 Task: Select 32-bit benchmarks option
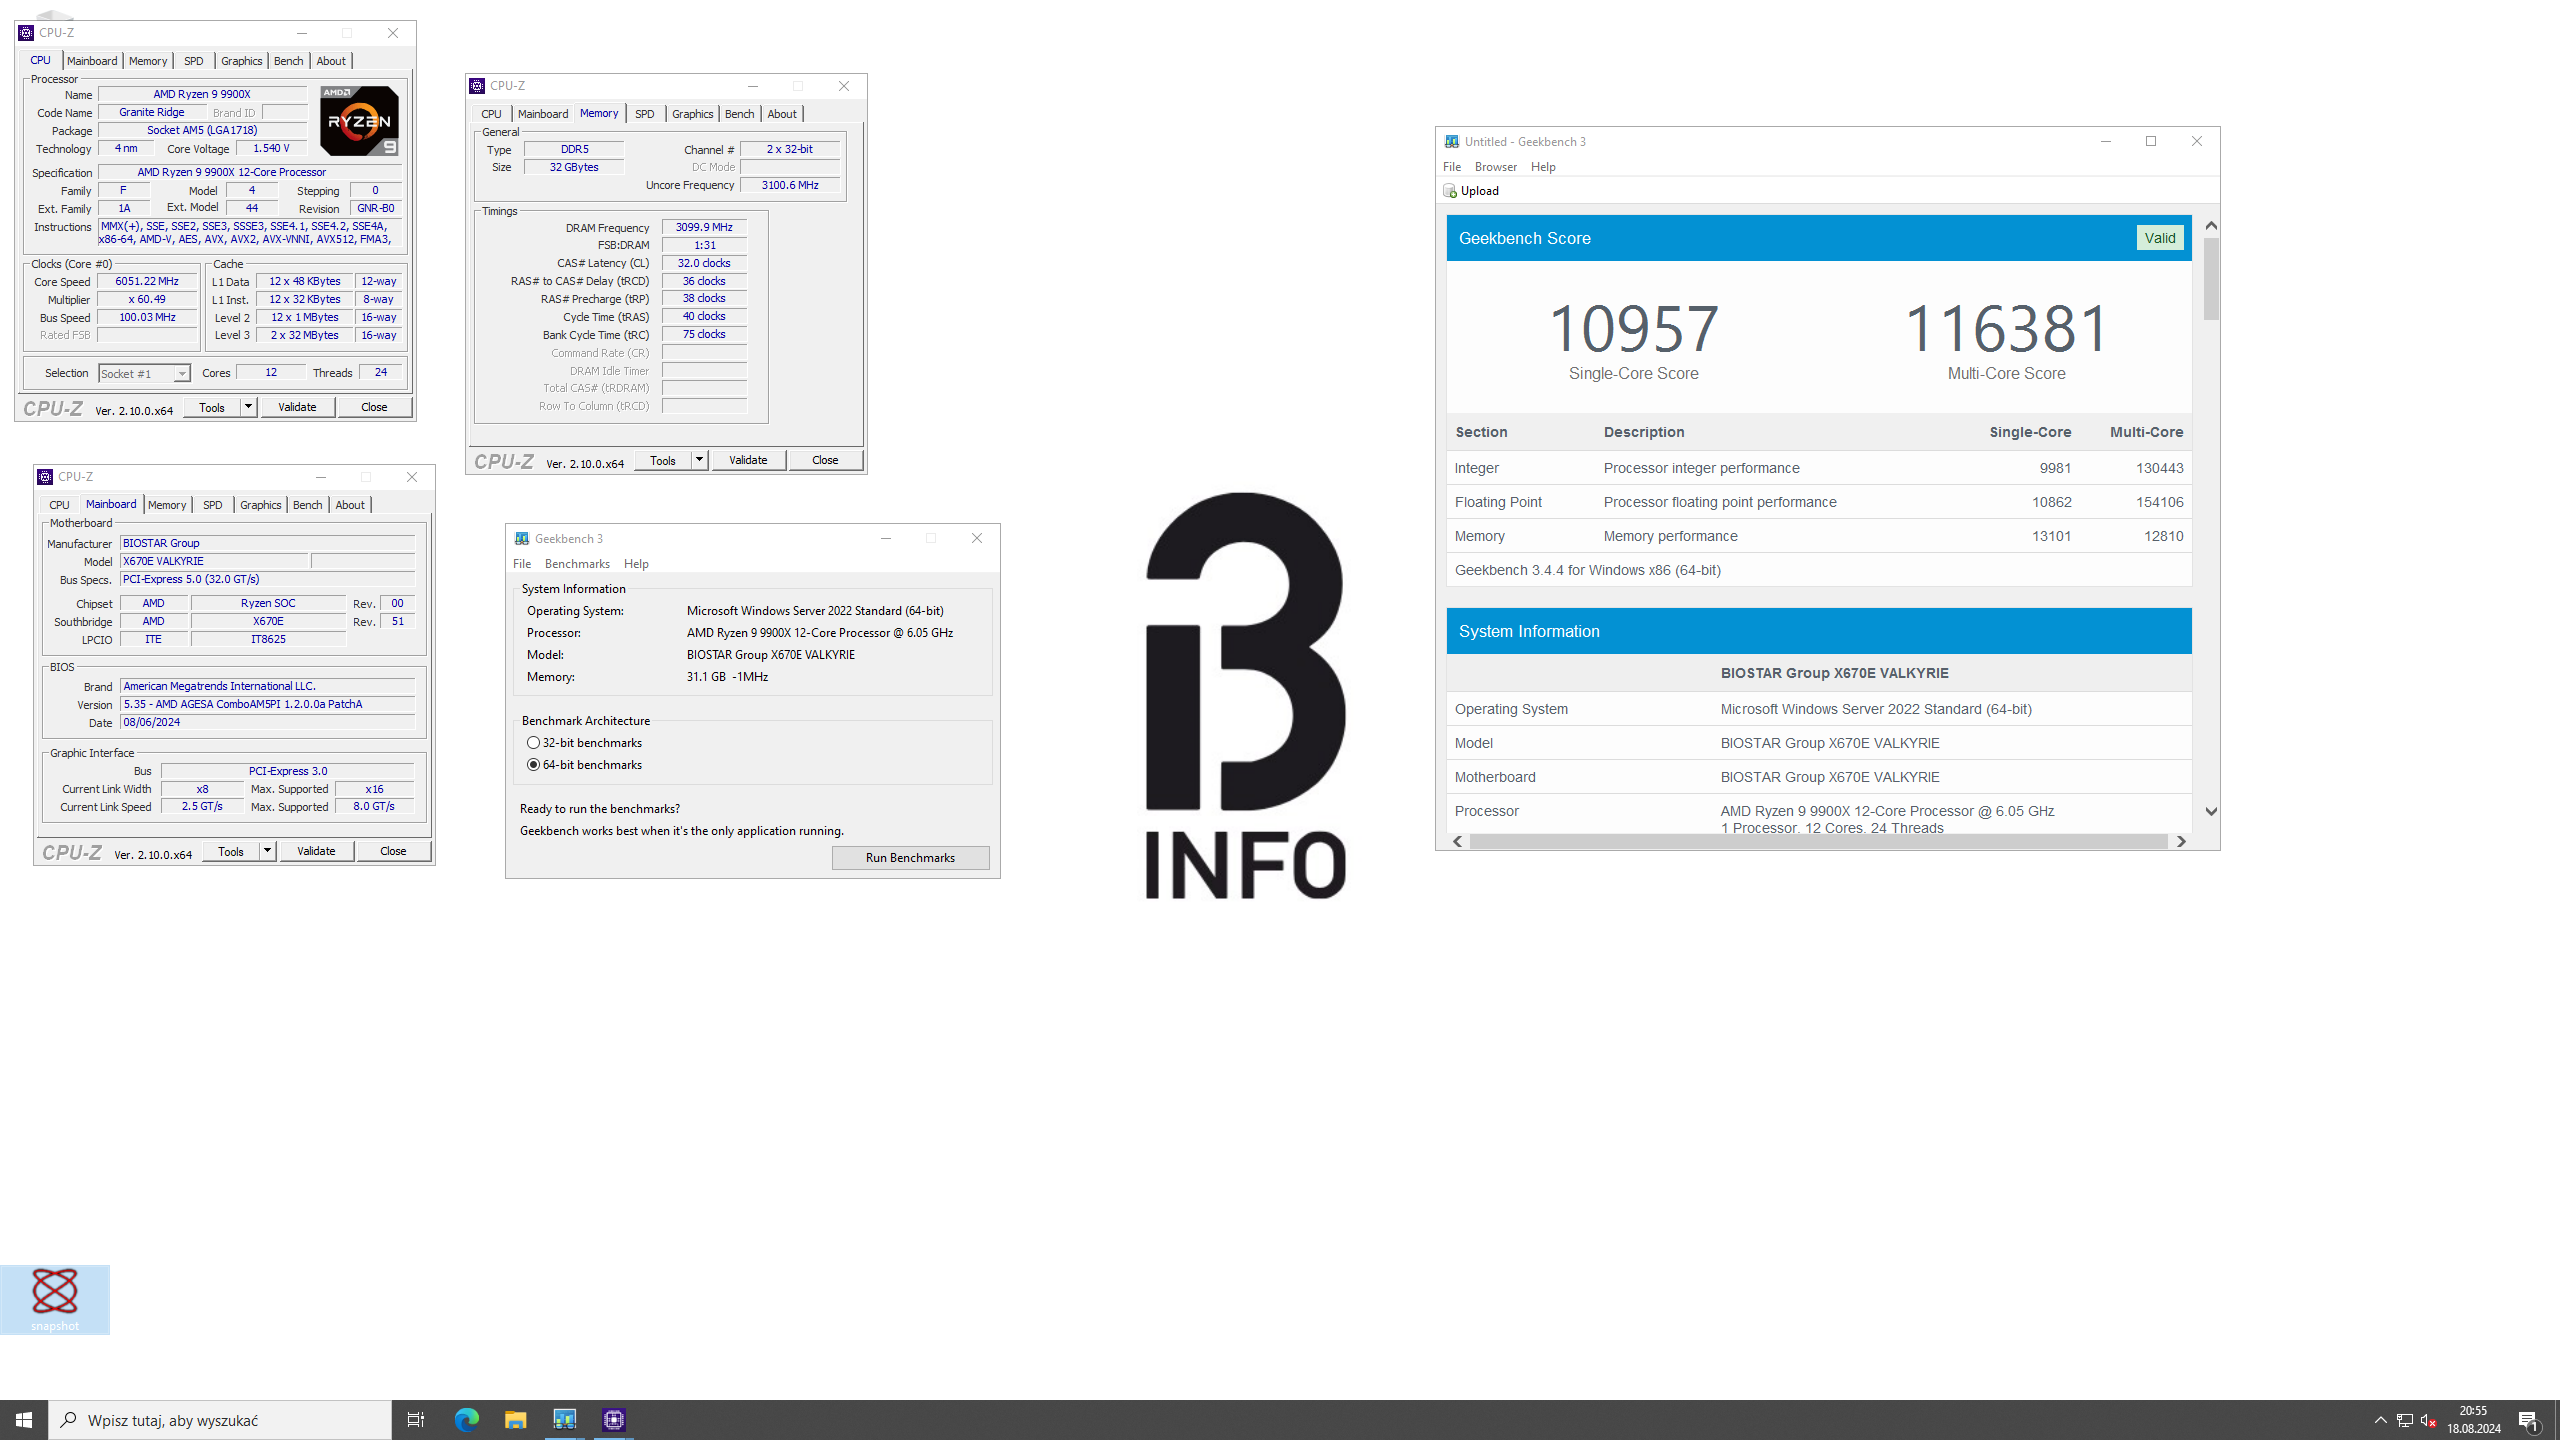585,743
